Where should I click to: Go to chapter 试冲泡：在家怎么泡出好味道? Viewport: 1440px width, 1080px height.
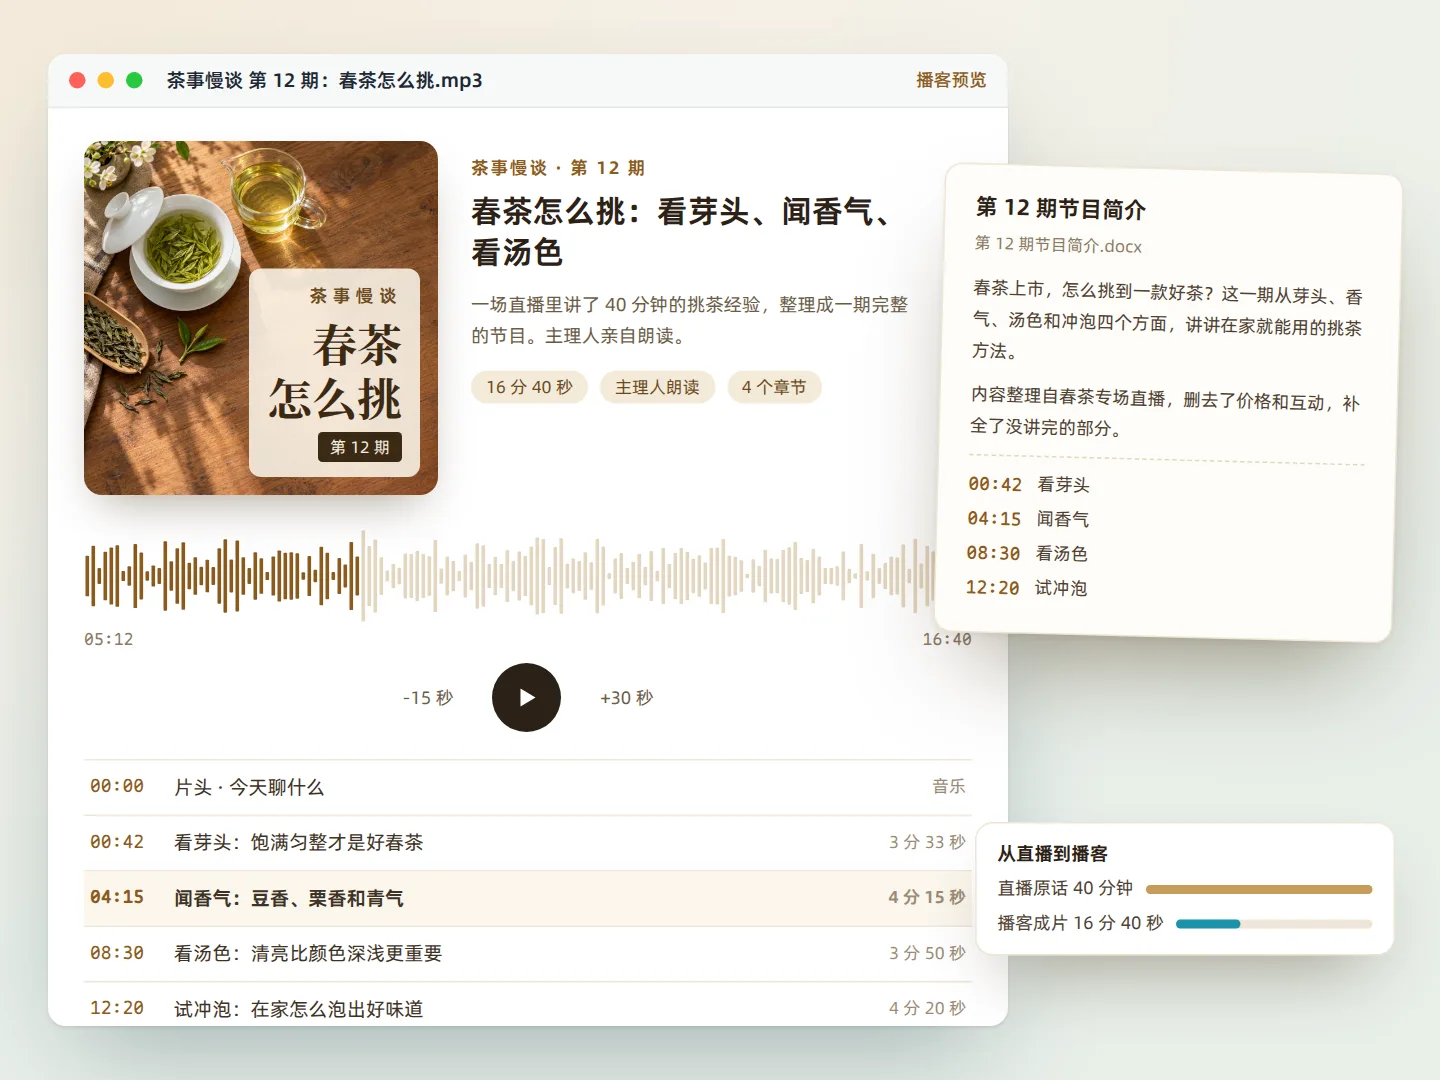click(528, 1005)
